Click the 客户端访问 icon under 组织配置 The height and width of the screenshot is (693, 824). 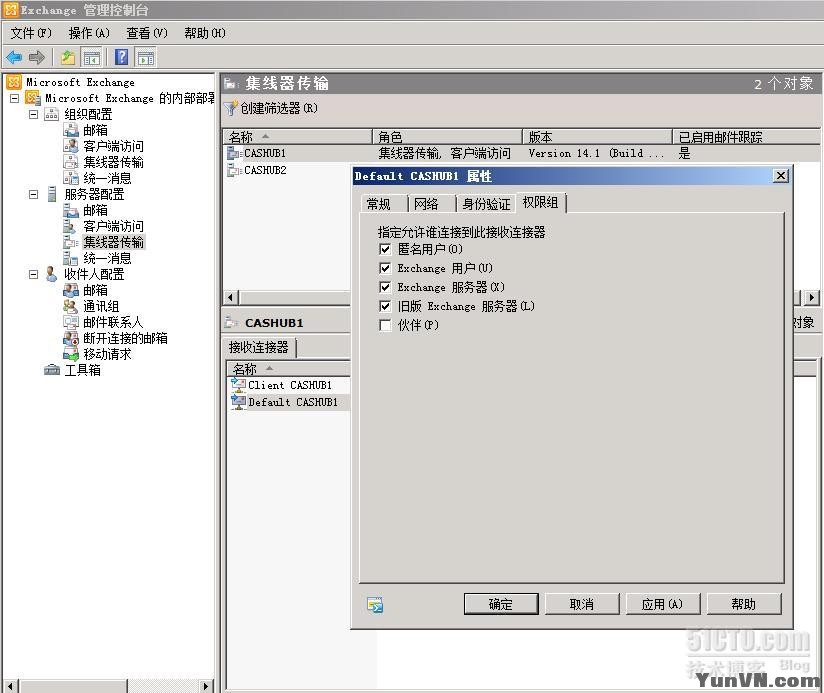[70, 146]
